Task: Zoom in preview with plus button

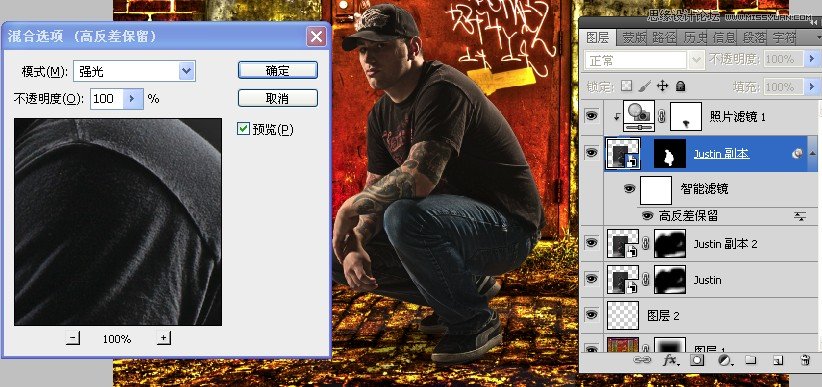Action: (164, 338)
